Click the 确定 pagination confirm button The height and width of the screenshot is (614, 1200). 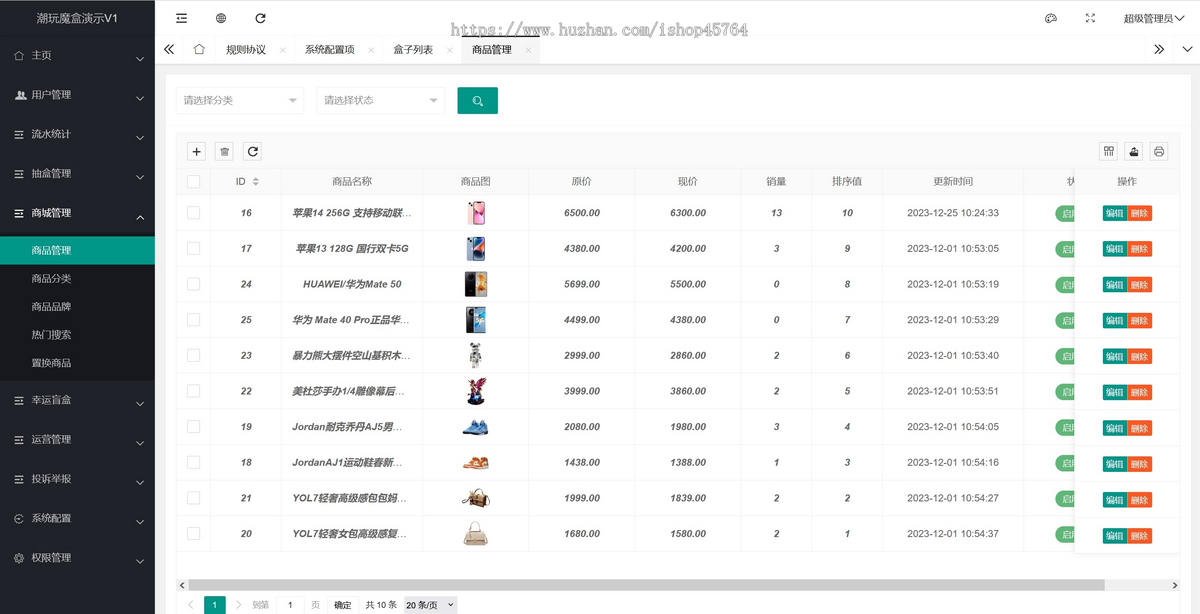point(343,605)
